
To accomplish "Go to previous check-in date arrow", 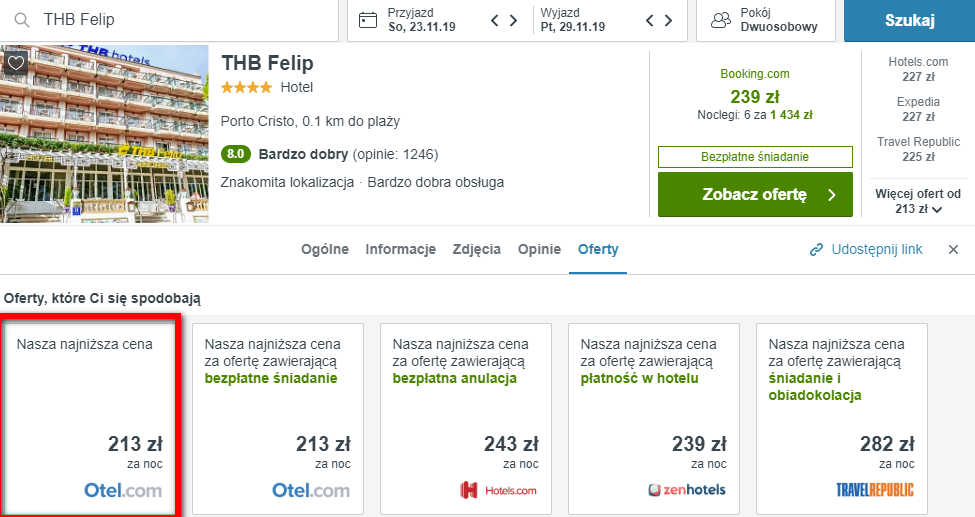I will [494, 20].
